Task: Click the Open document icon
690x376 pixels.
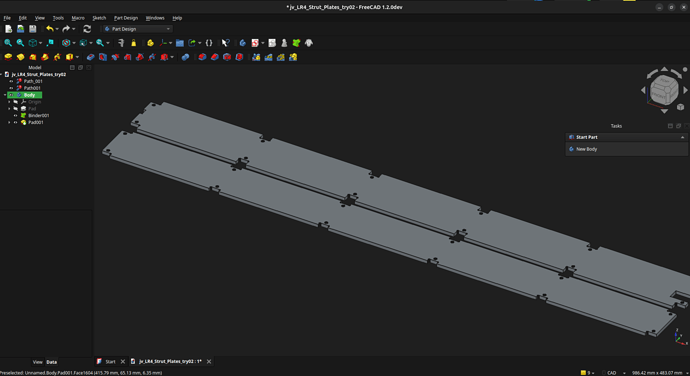Action: pos(20,29)
